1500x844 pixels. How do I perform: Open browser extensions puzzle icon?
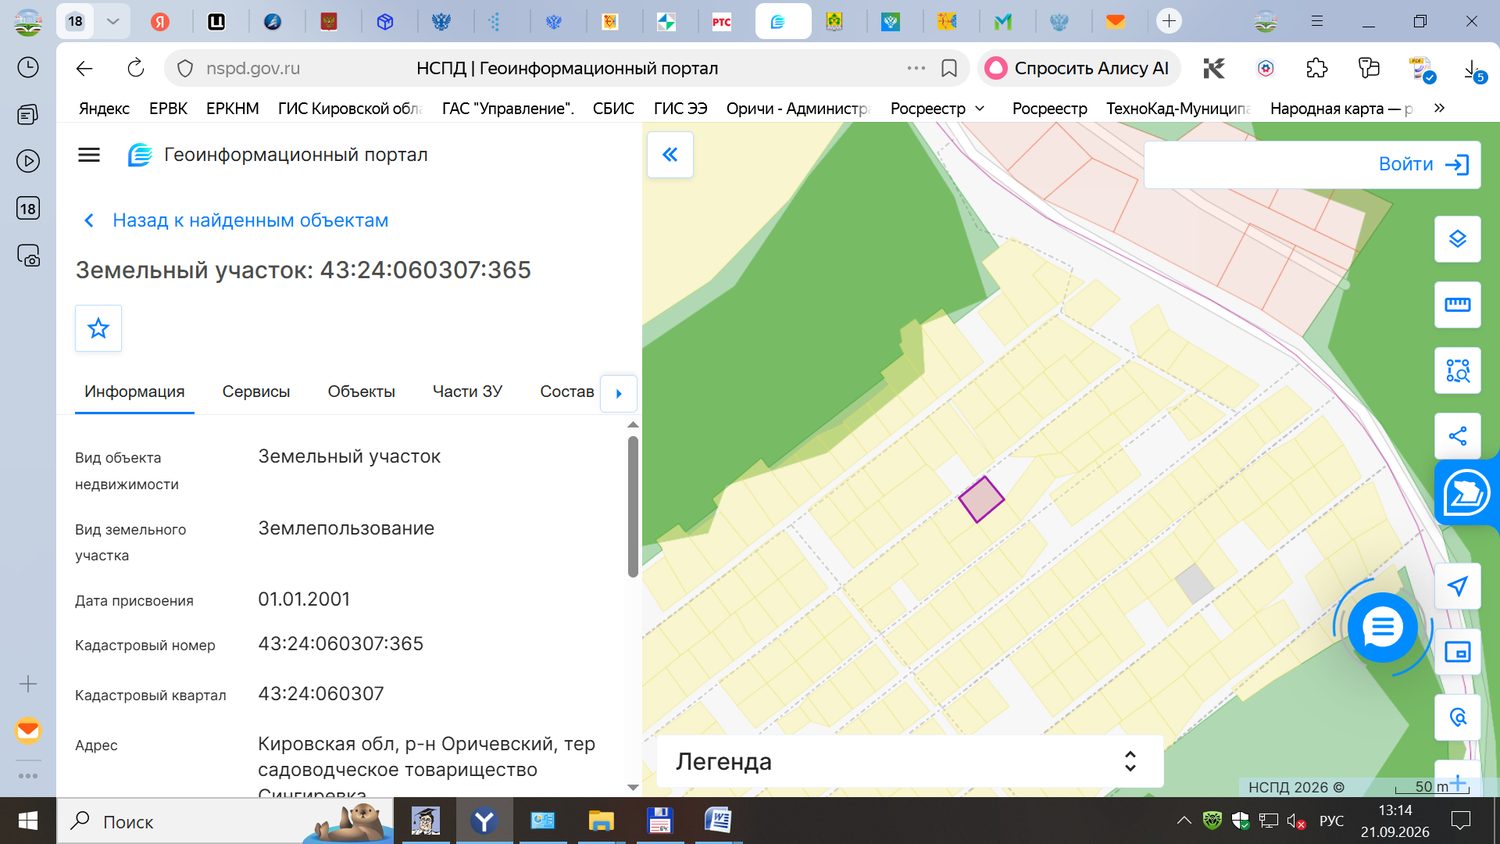click(x=1317, y=68)
